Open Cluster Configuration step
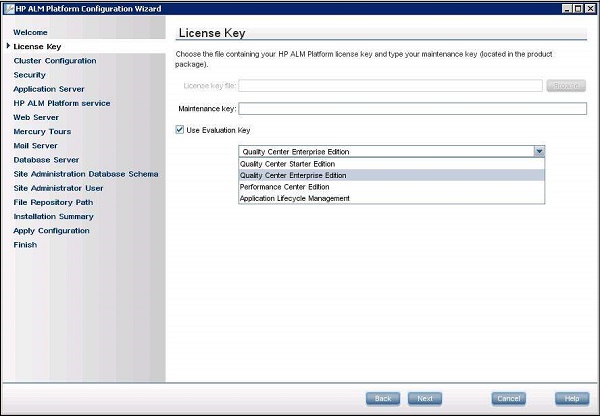Screen dimensions: 600x416 click(55, 61)
